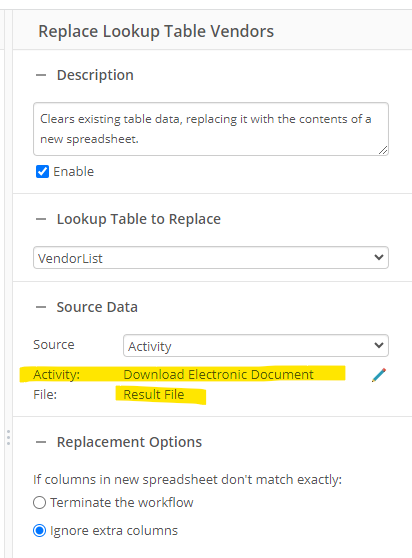Click the Download Electronic Document activity text
This screenshot has height=558, width=412.
pyautogui.click(x=218, y=375)
